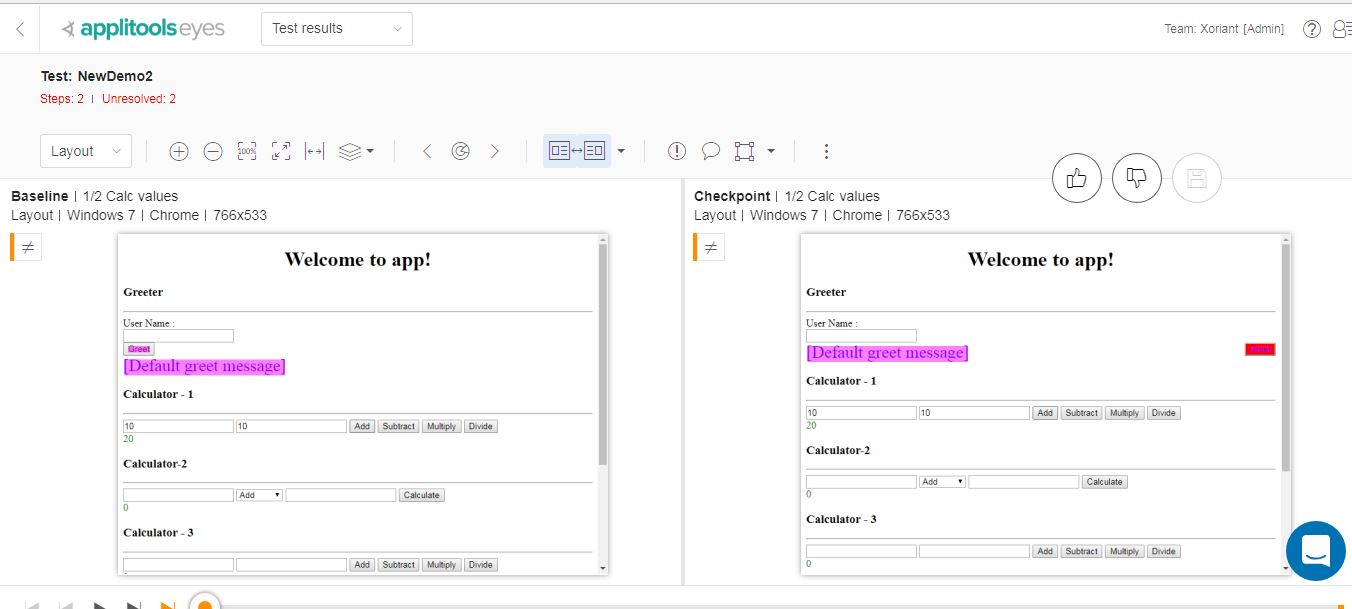Click the fit-to-width icon
The height and width of the screenshot is (609, 1352).
tap(314, 151)
